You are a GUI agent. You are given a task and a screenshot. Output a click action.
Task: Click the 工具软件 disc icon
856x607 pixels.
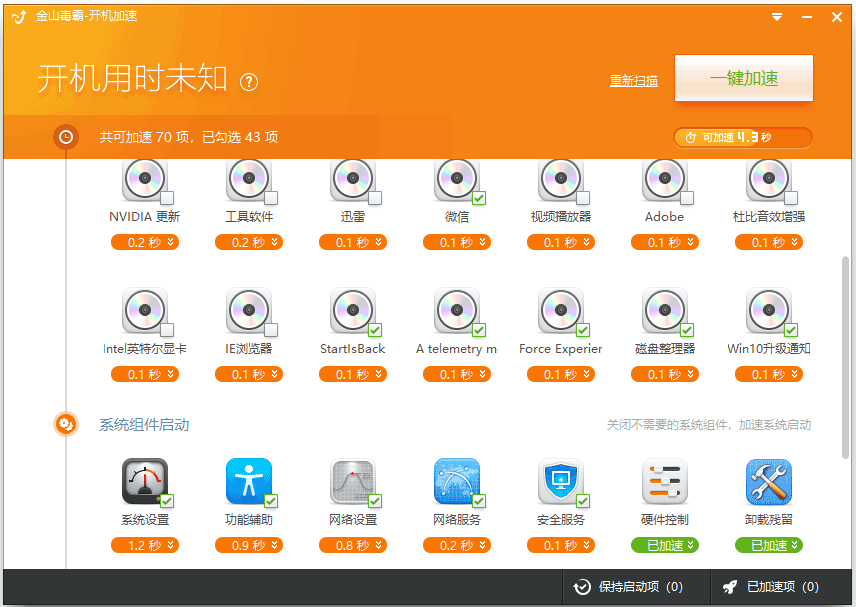pyautogui.click(x=249, y=180)
